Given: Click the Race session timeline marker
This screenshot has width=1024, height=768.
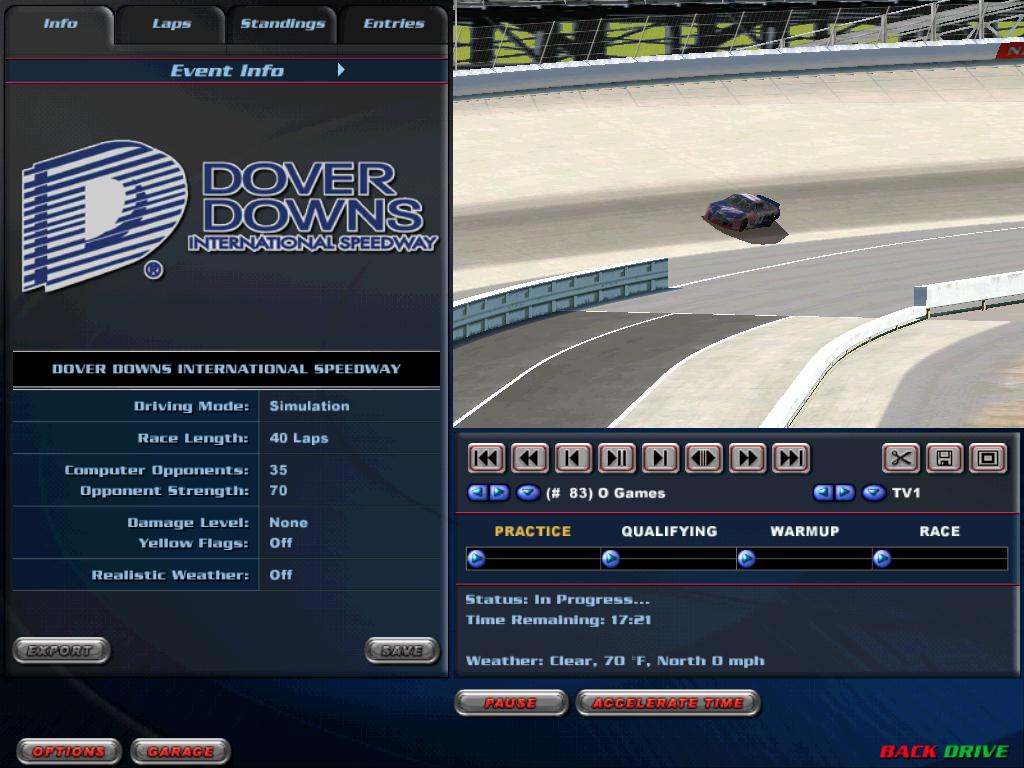Looking at the screenshot, I should point(882,559).
